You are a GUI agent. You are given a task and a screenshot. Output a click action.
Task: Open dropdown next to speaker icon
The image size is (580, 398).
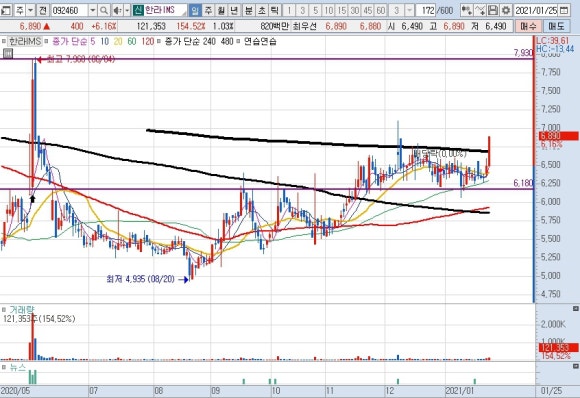(127, 10)
